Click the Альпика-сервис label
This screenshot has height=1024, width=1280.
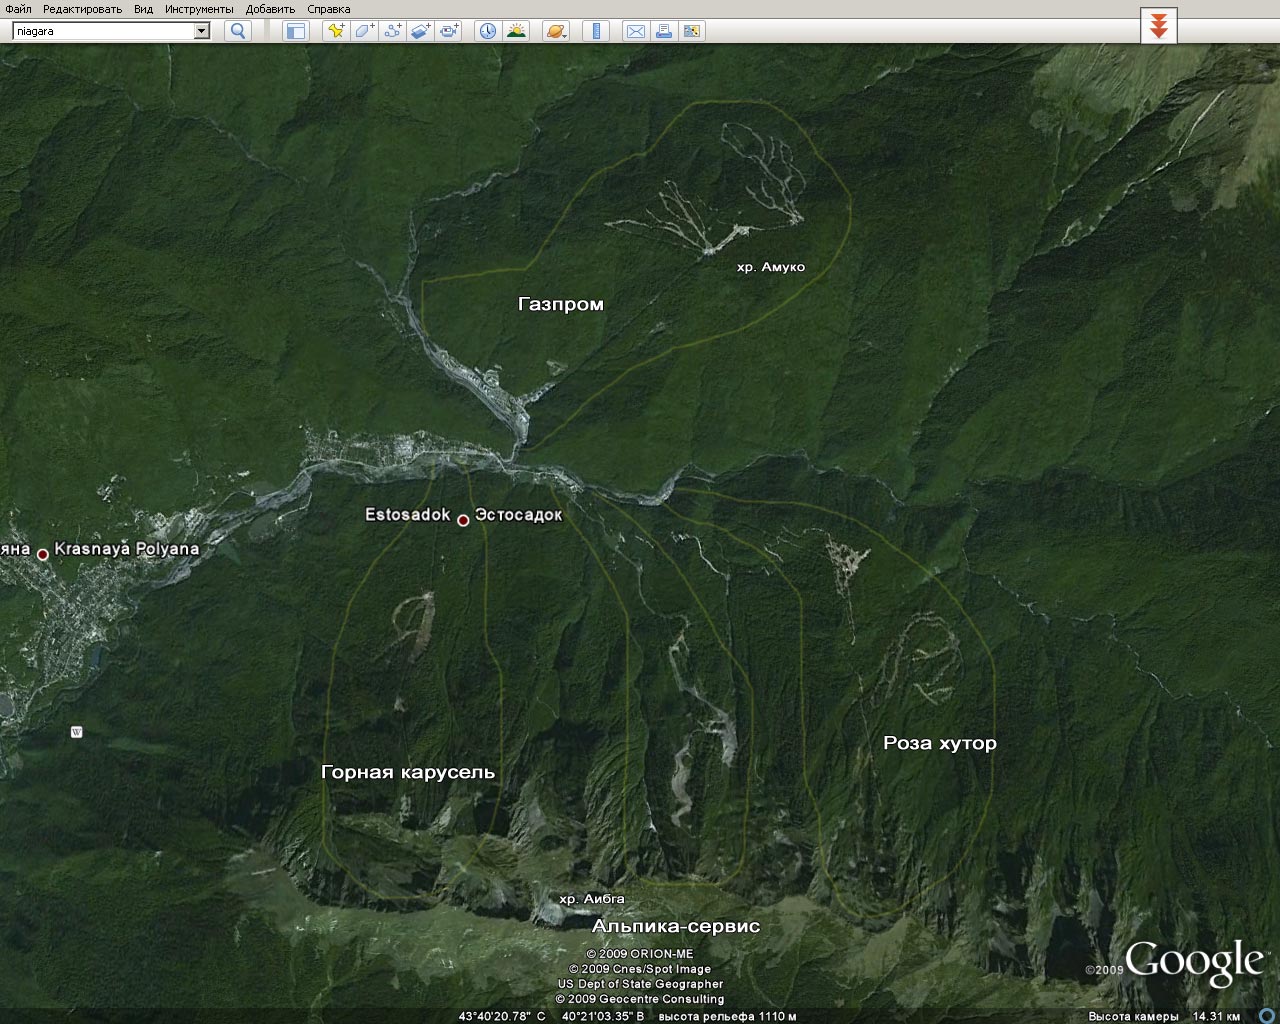point(676,926)
